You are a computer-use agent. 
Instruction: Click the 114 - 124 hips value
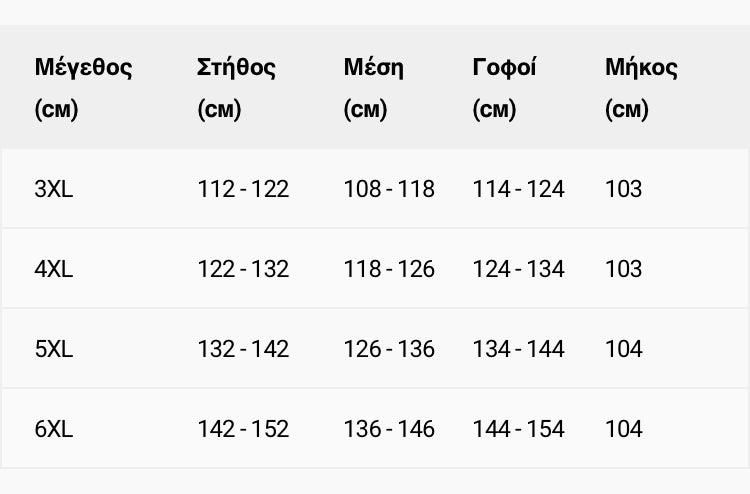click(518, 189)
